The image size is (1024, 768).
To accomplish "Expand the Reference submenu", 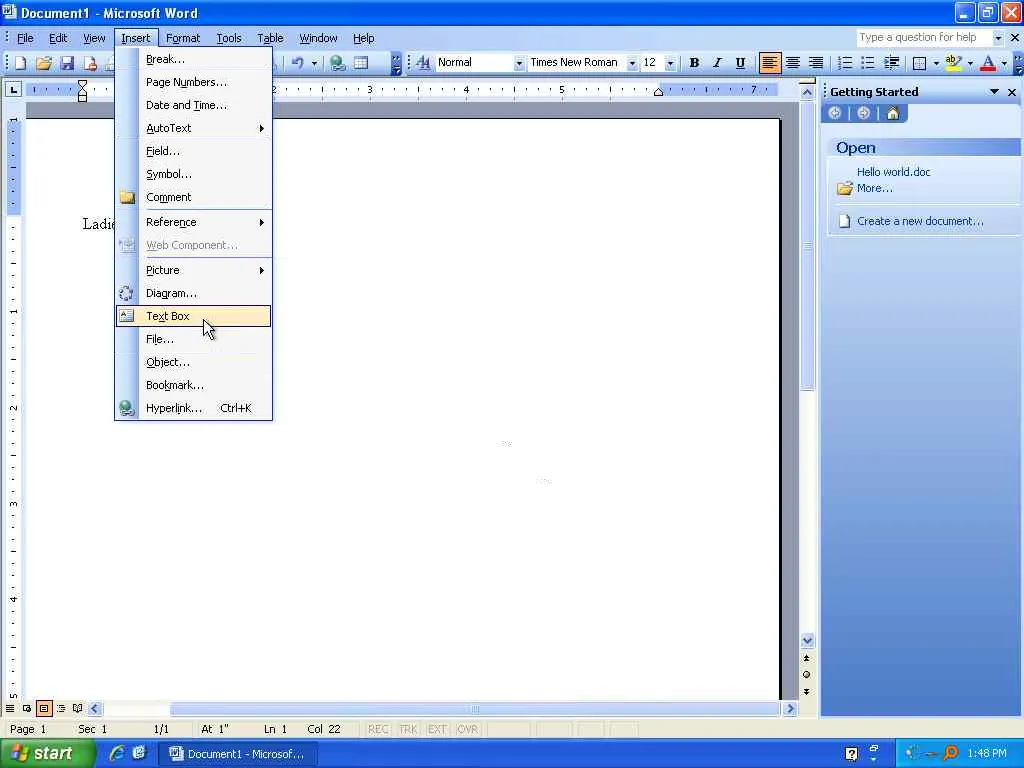I will coord(193,222).
